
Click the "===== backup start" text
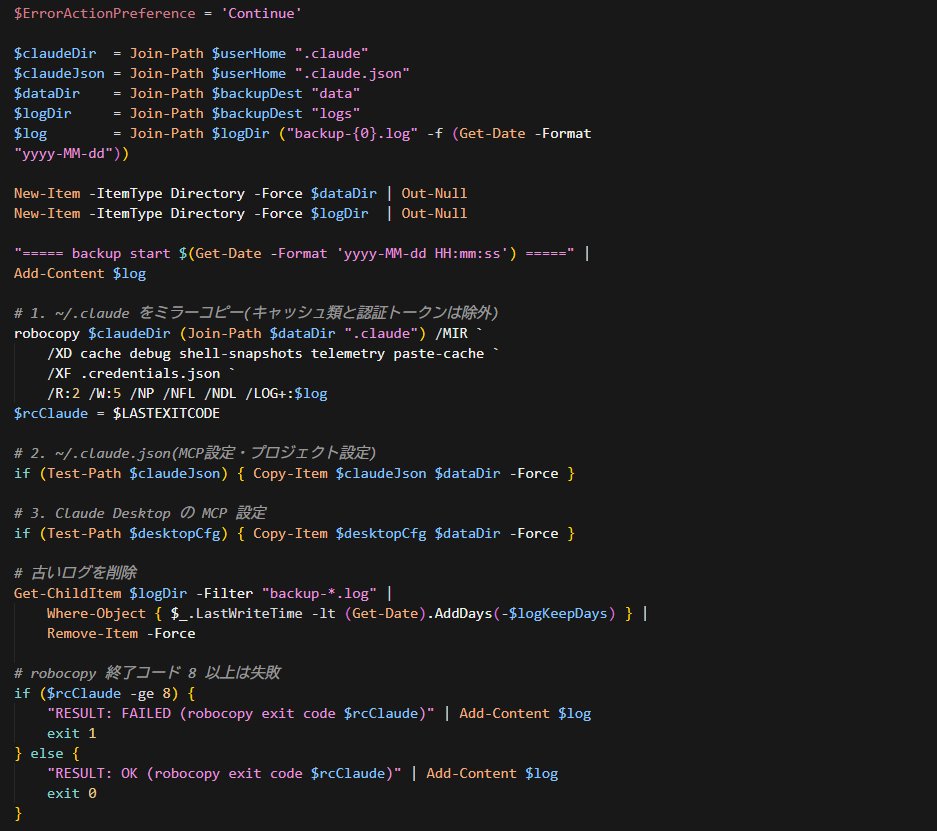92,253
